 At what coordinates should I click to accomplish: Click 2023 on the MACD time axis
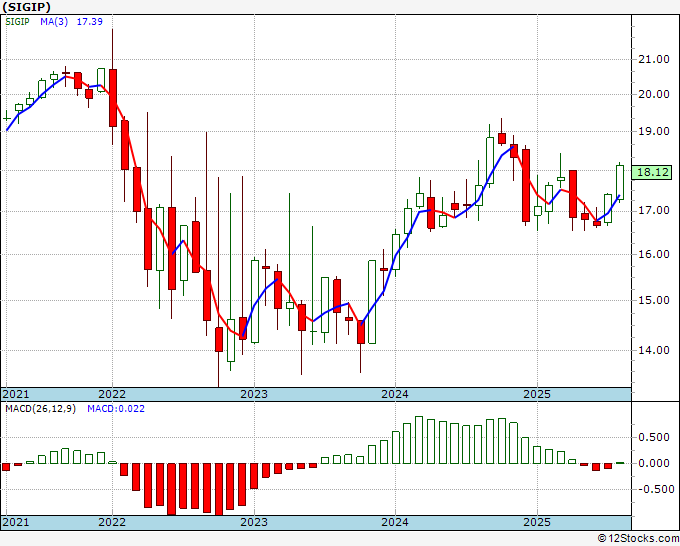(x=254, y=522)
